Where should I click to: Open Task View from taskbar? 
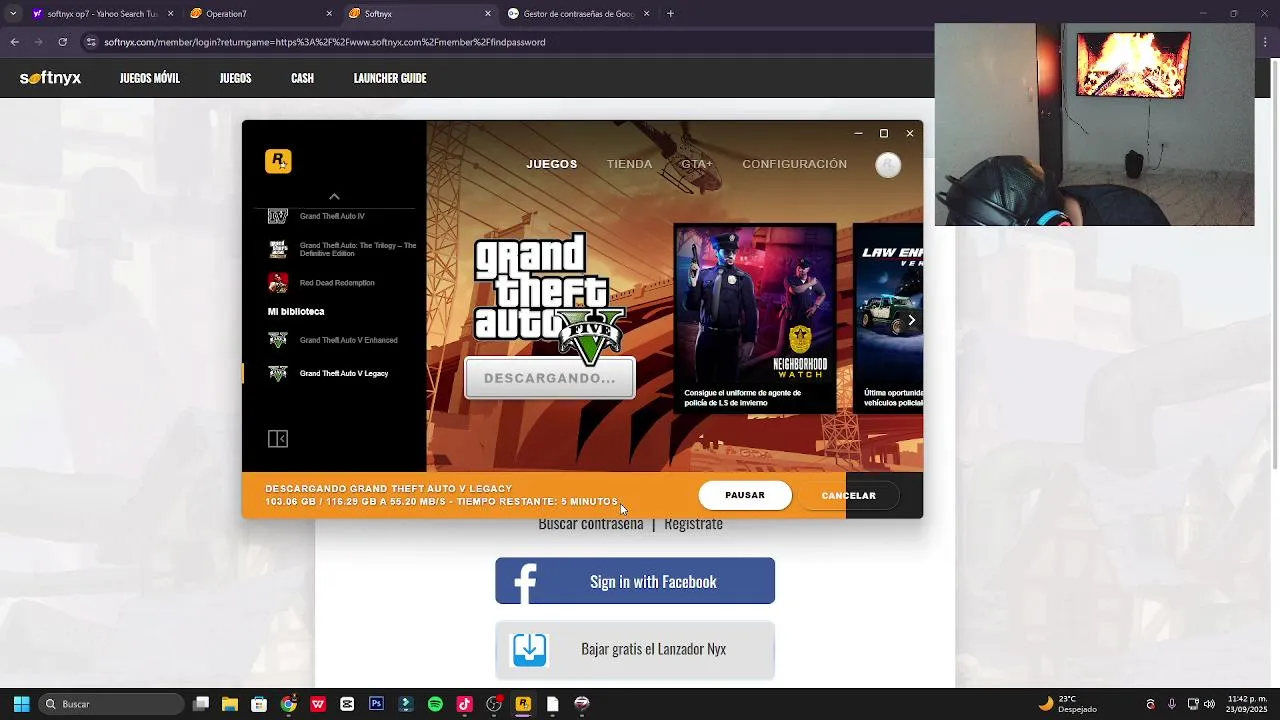pos(201,704)
